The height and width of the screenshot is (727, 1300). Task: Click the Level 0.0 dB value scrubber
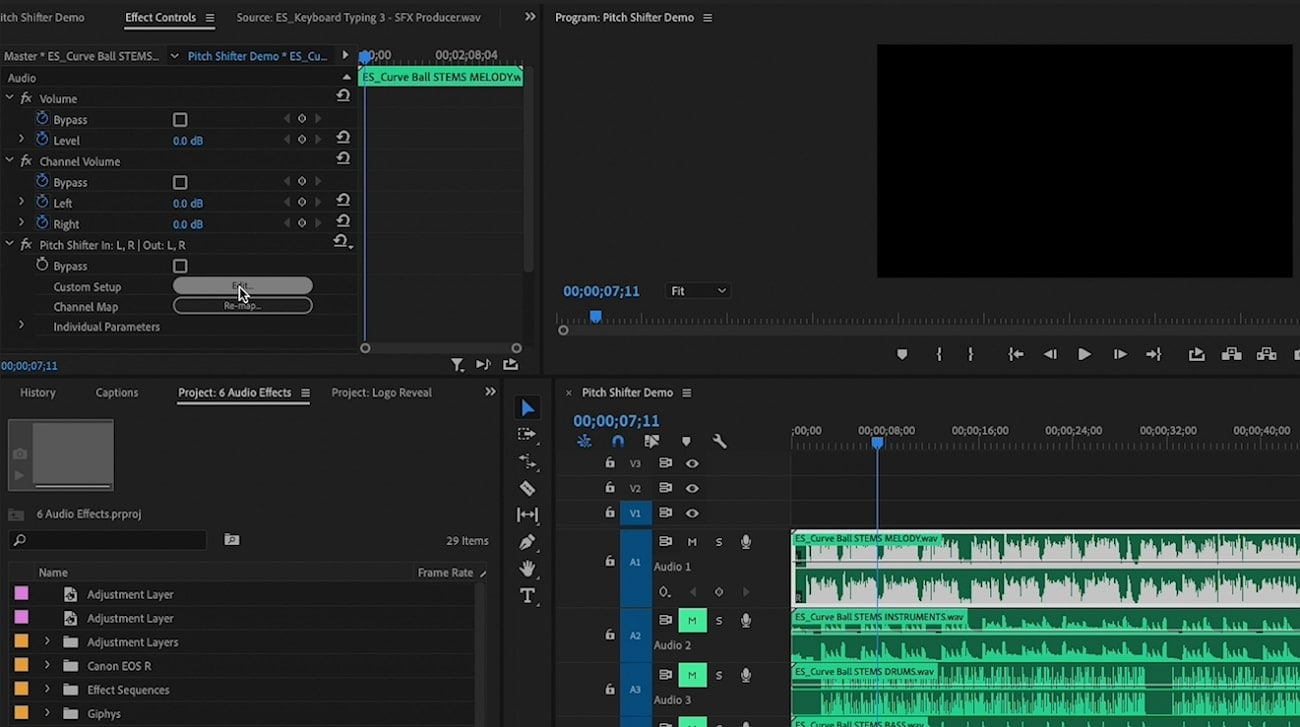[x=187, y=140]
